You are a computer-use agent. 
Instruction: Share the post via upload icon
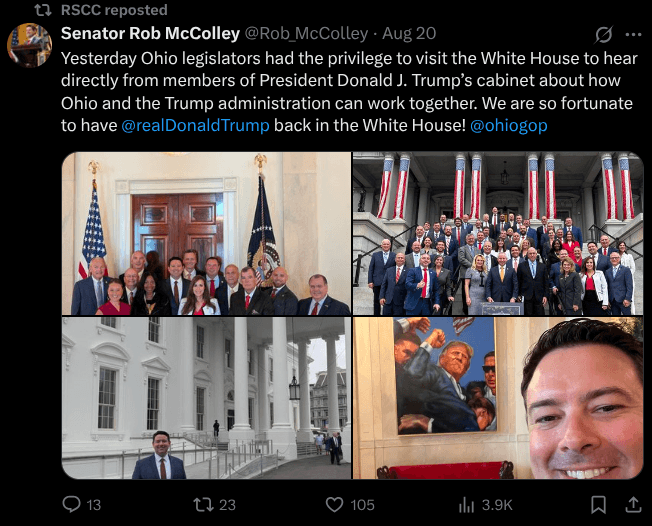tap(633, 504)
